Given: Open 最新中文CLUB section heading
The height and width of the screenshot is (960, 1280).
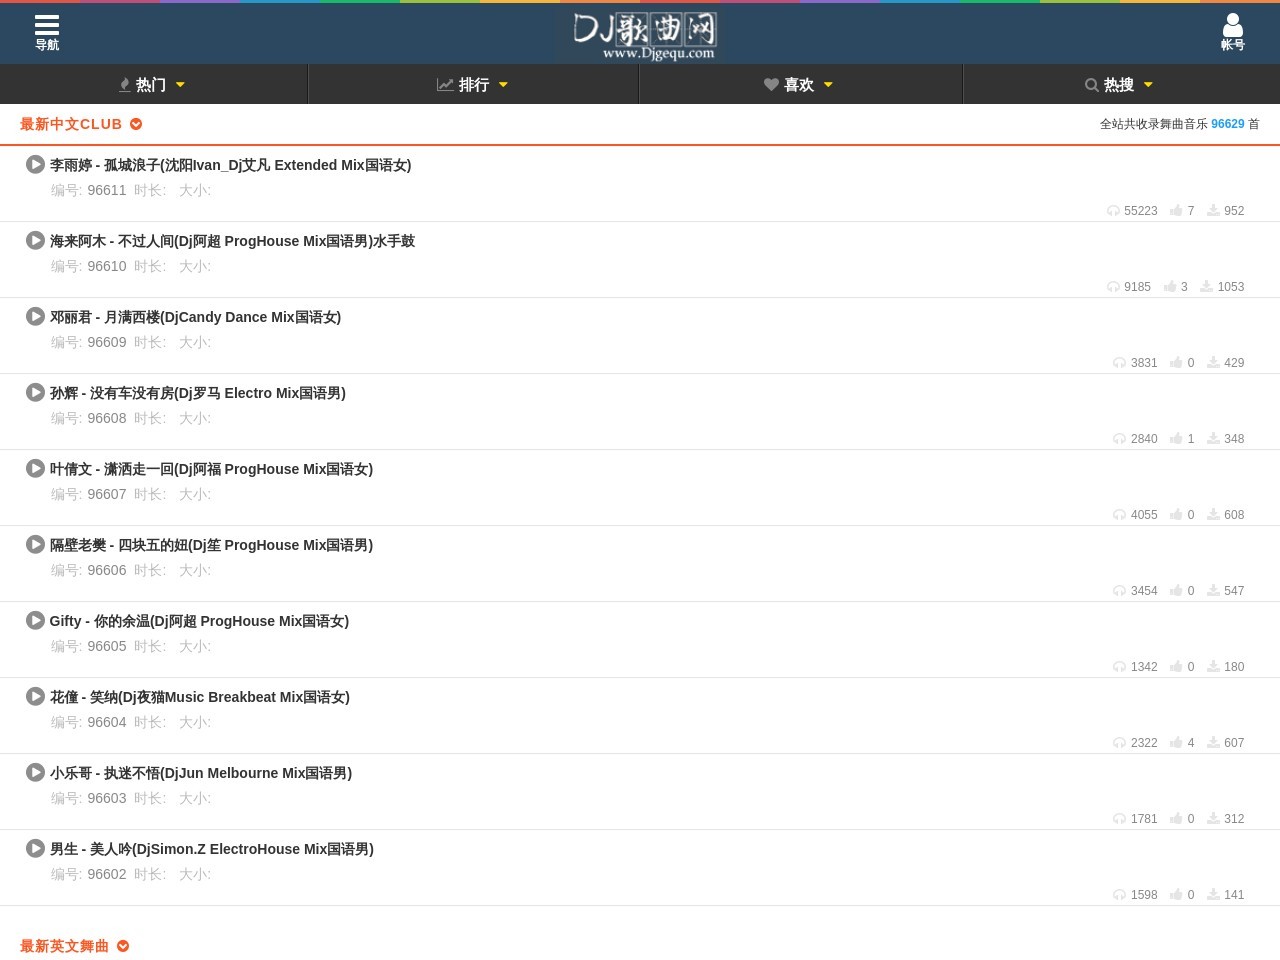Looking at the screenshot, I should click(71, 124).
